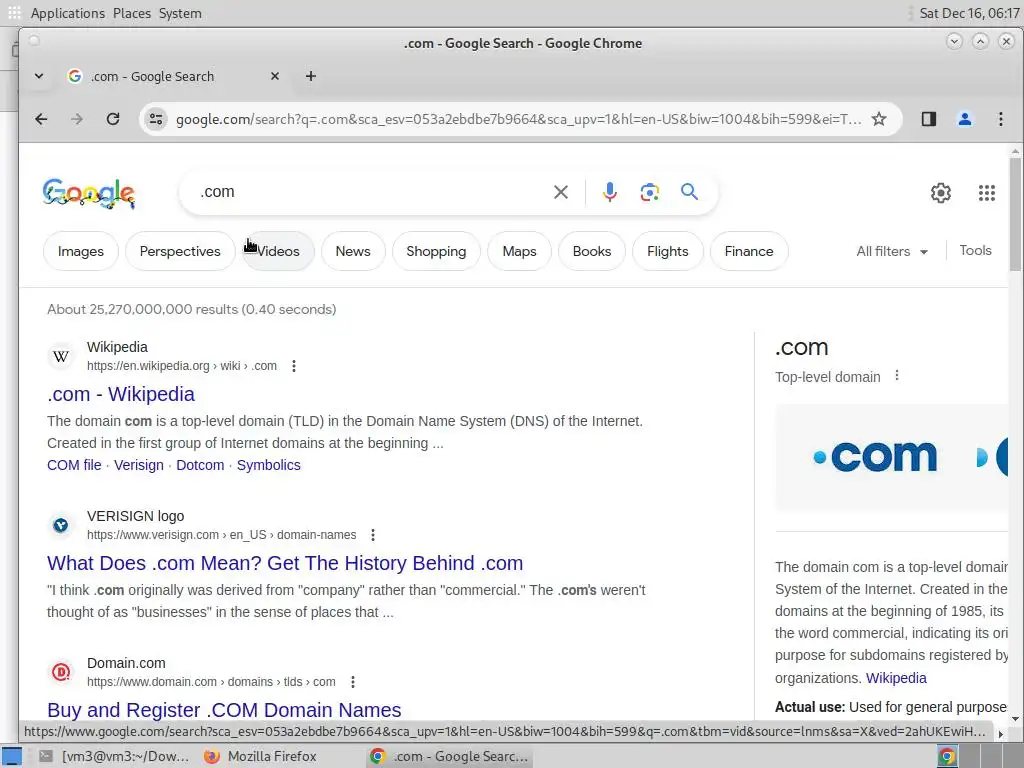Select the Finance filter

pyautogui.click(x=749, y=251)
